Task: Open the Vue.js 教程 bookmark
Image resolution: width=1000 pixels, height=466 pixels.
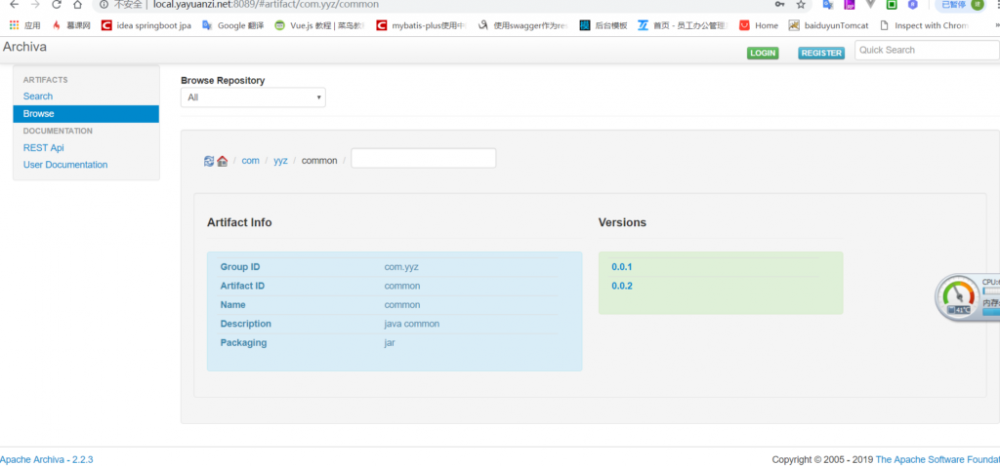Action: coord(320,25)
